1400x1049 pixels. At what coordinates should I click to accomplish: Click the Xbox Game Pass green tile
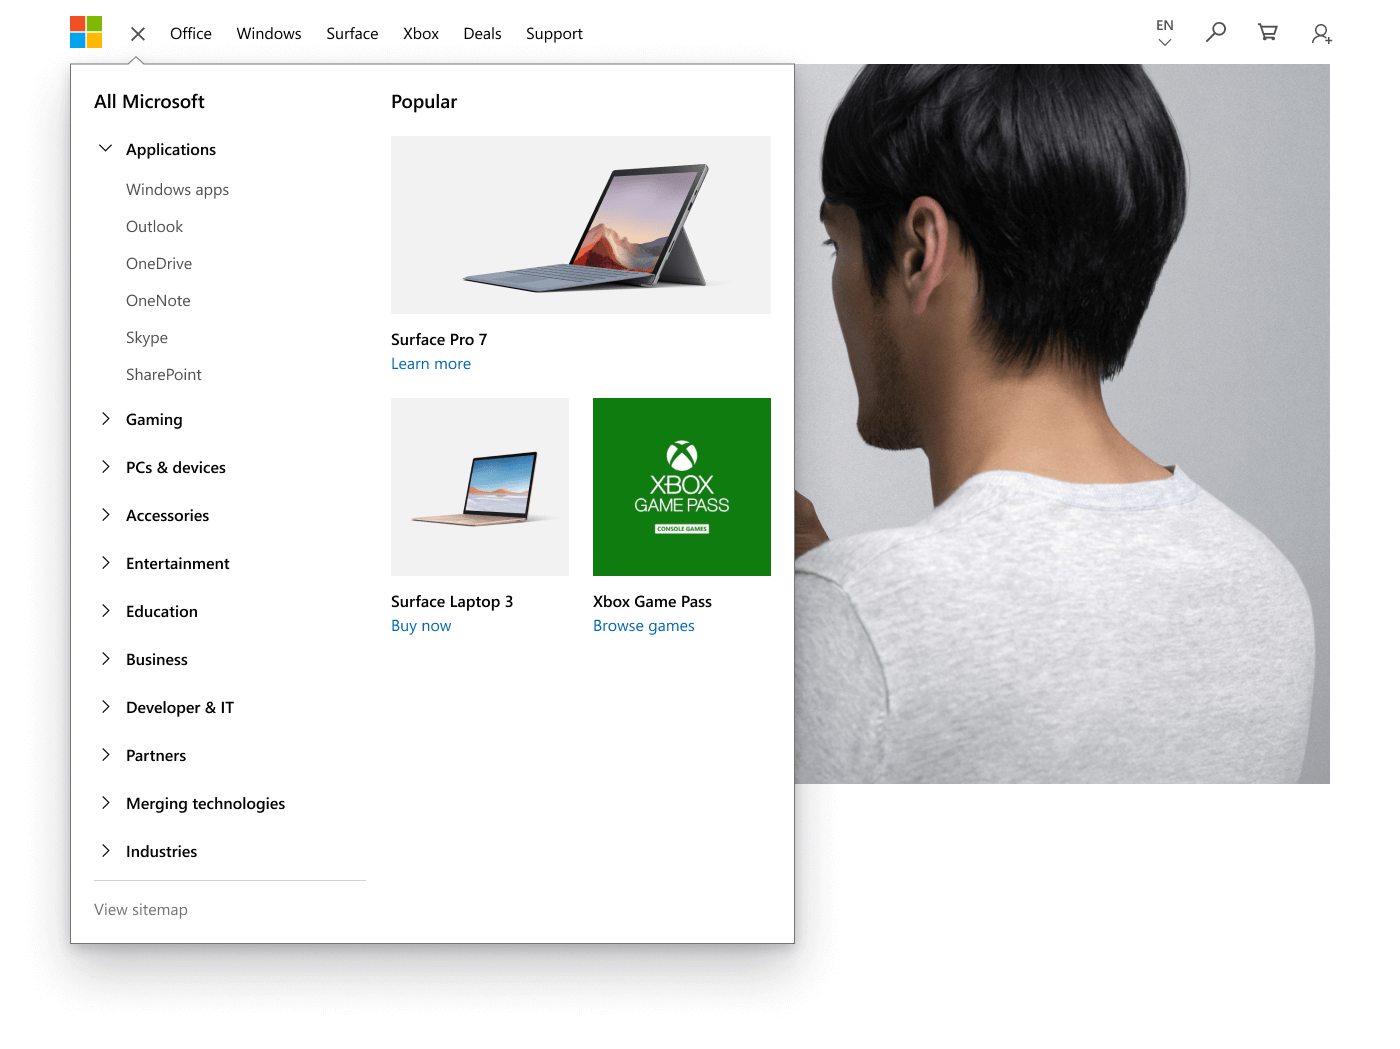click(682, 487)
